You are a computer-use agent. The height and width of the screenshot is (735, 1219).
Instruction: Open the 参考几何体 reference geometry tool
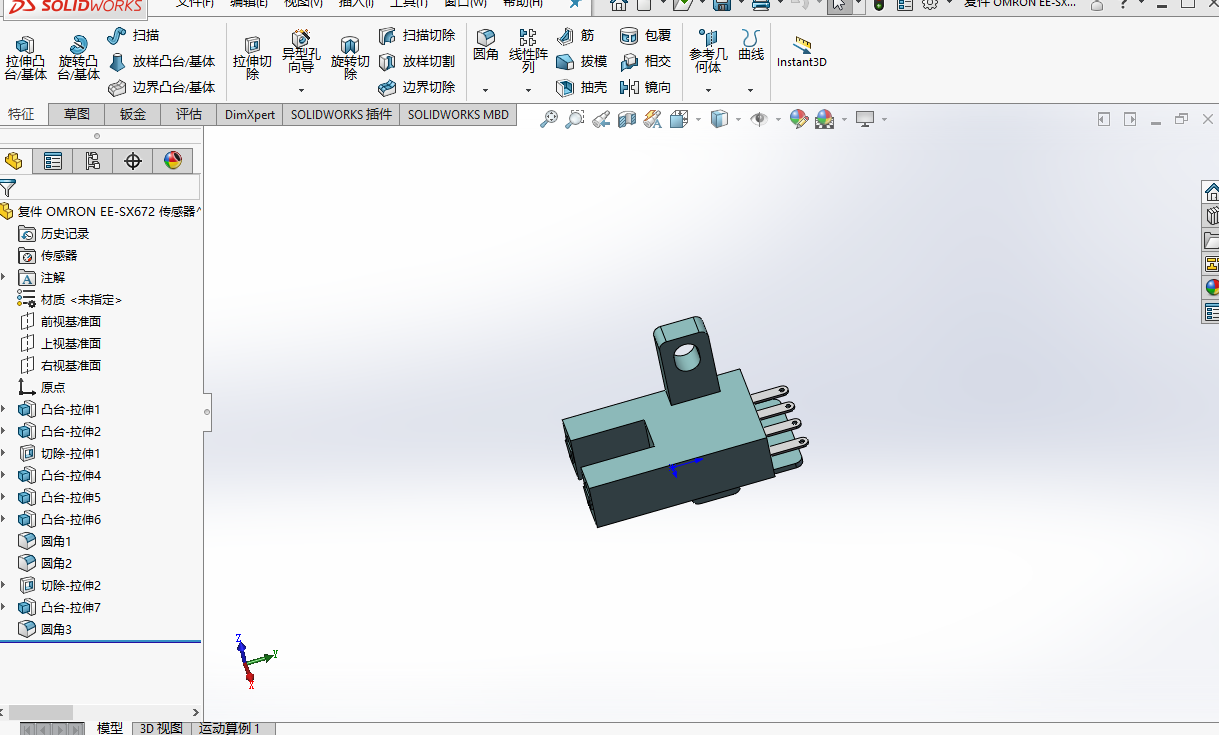[708, 52]
